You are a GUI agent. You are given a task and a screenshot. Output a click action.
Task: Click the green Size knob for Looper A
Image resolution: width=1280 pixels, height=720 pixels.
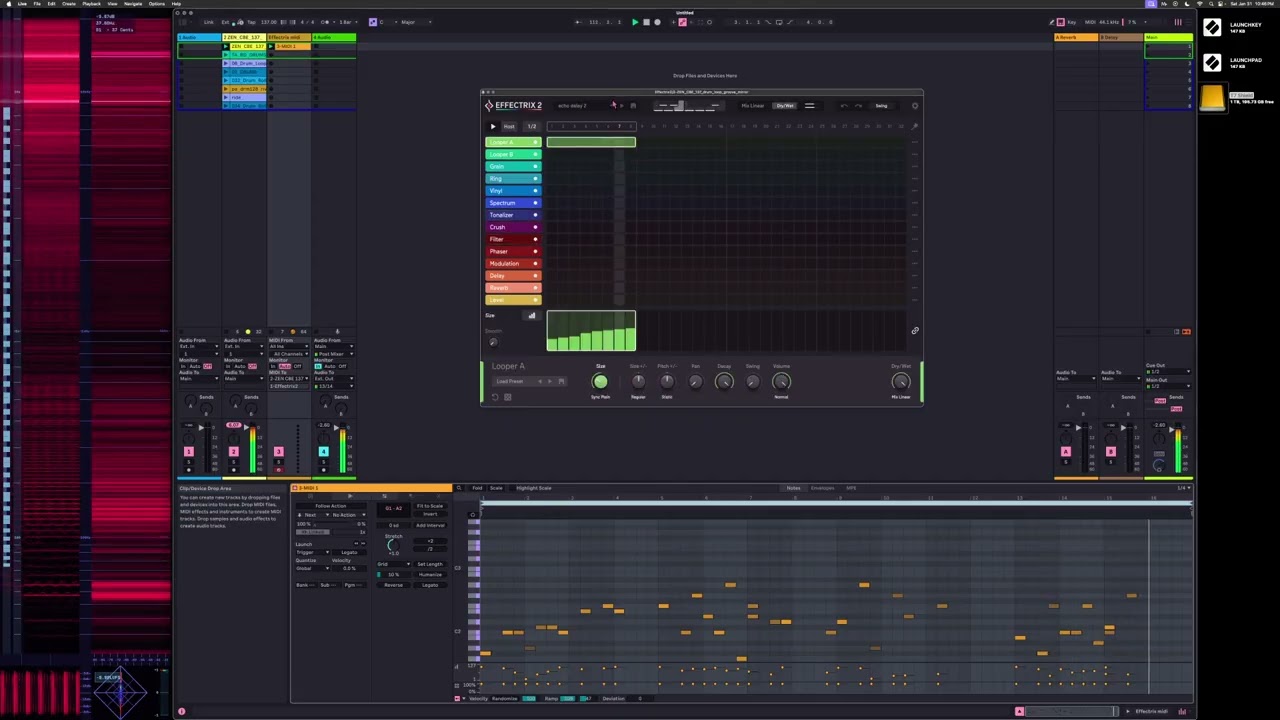600,382
